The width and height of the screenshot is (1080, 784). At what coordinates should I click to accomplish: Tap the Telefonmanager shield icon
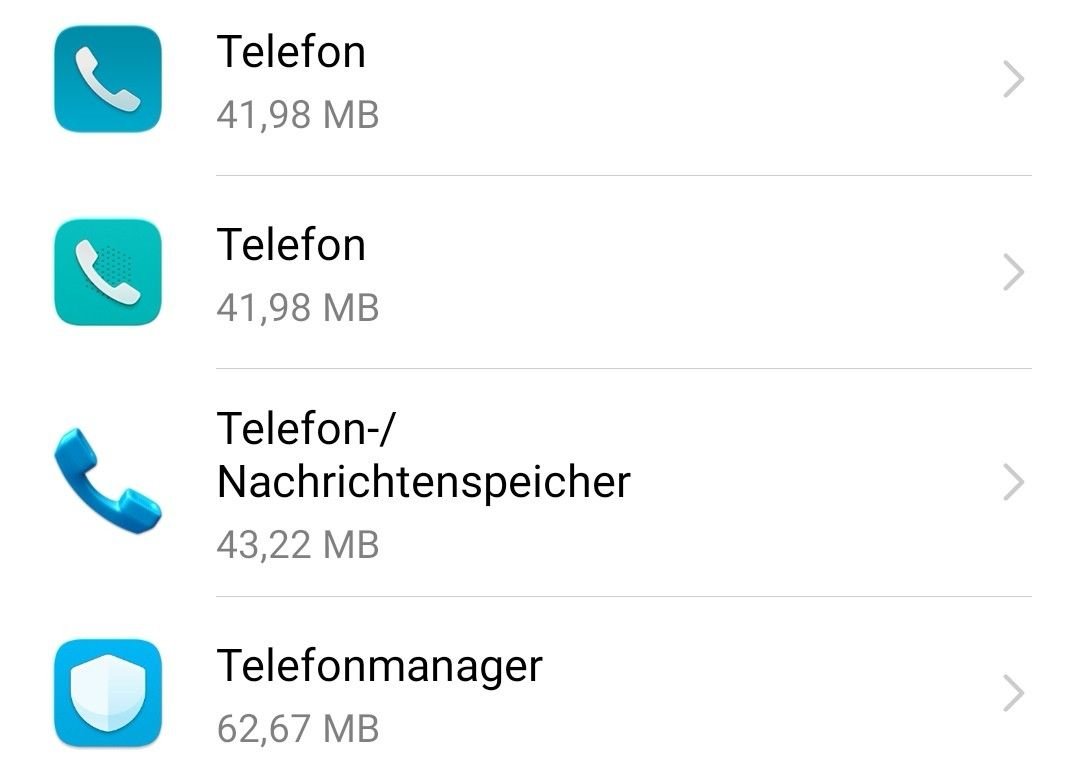tap(108, 692)
